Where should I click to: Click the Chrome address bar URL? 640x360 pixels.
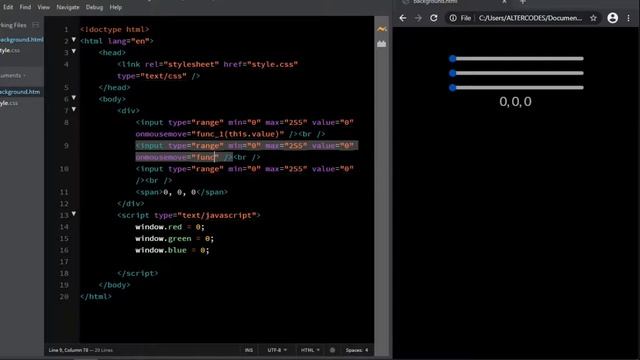pos(531,18)
